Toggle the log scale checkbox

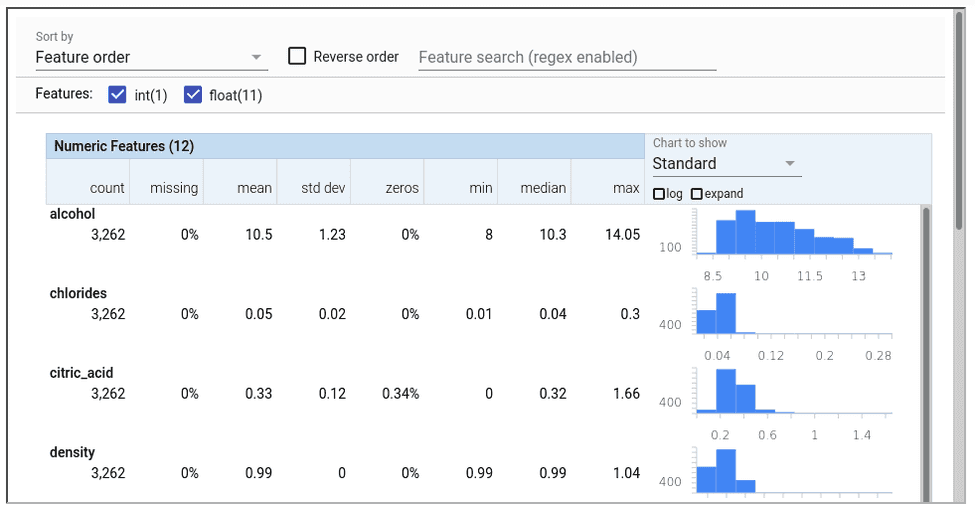[659, 194]
